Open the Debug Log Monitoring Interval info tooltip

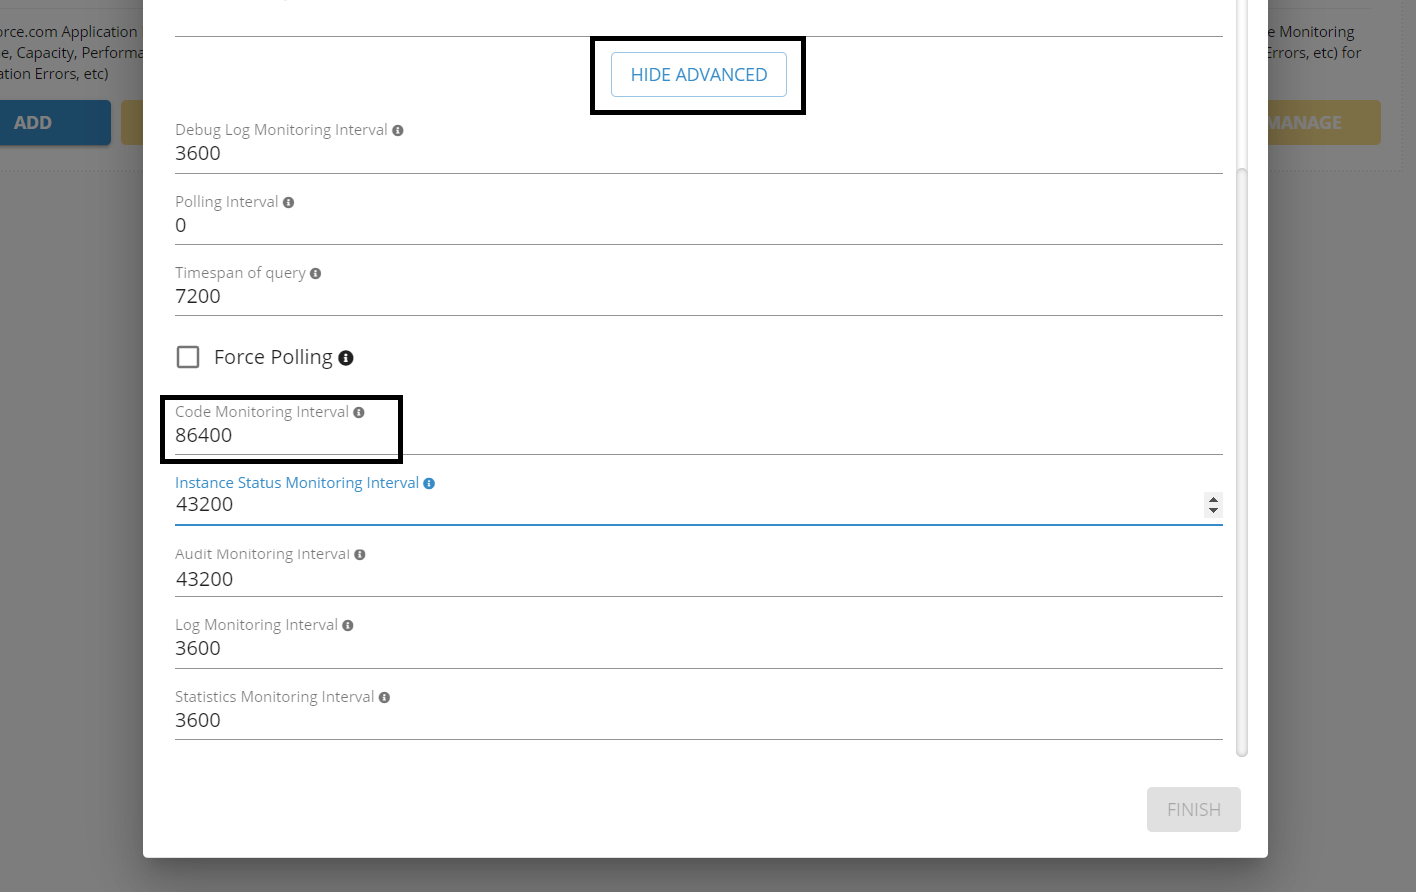point(398,129)
